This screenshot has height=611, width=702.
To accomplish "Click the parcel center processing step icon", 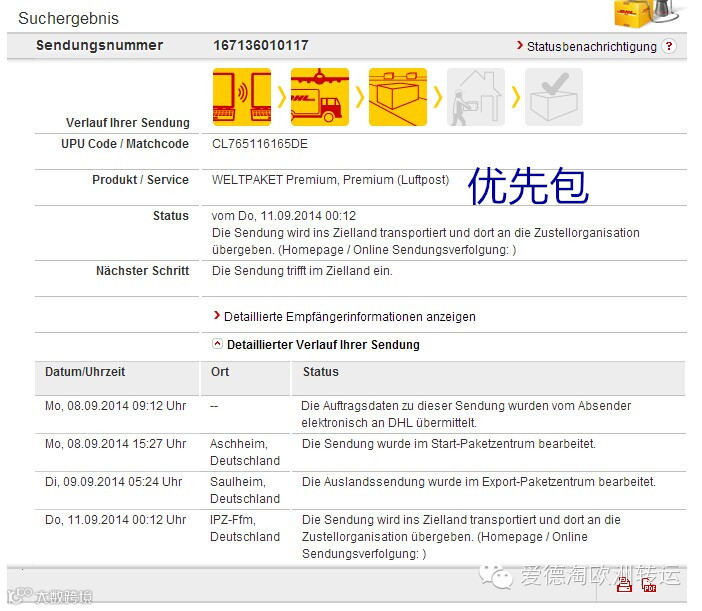I will coord(398,97).
